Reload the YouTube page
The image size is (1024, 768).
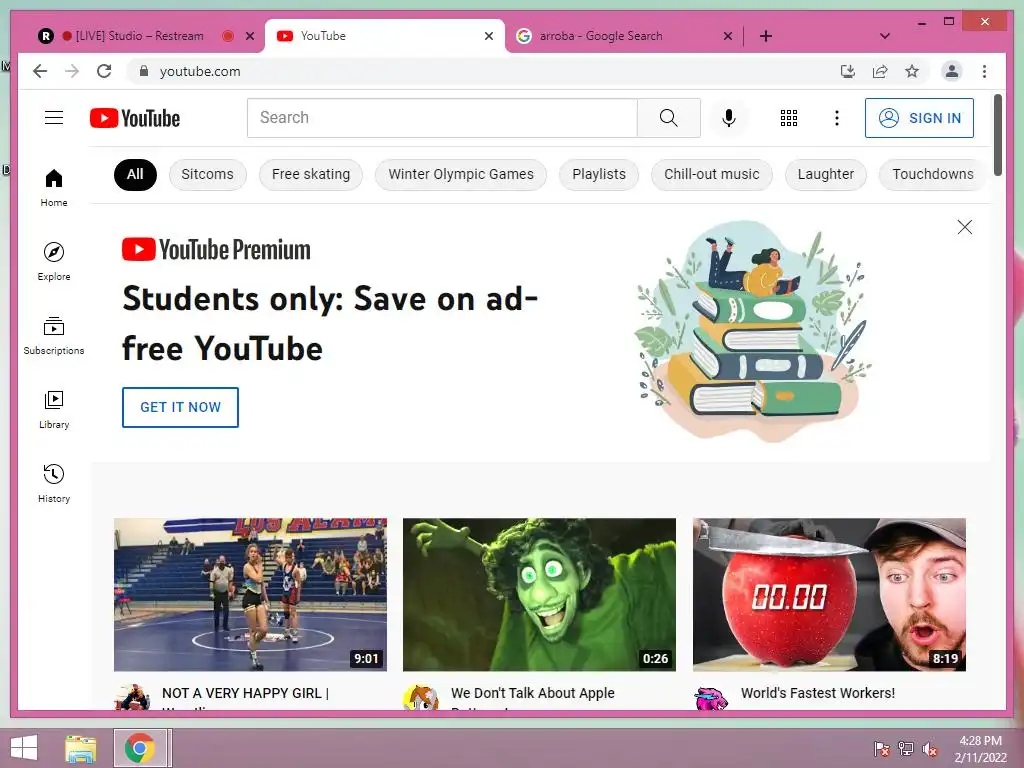tap(104, 71)
